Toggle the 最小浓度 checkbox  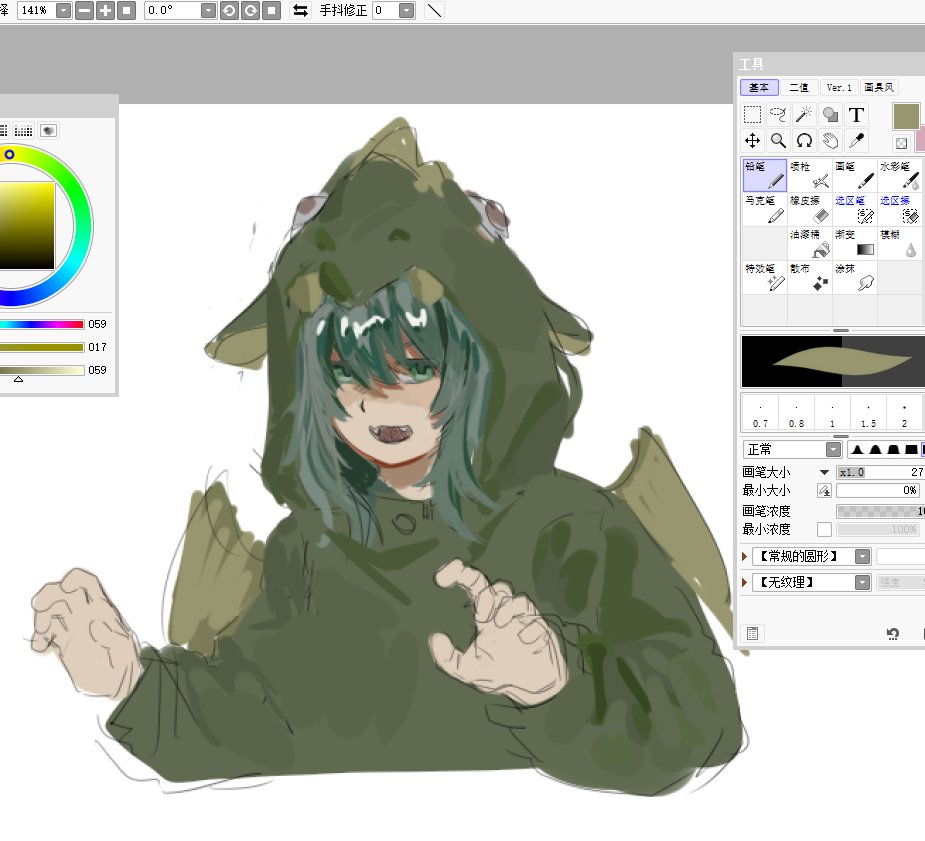(x=824, y=530)
